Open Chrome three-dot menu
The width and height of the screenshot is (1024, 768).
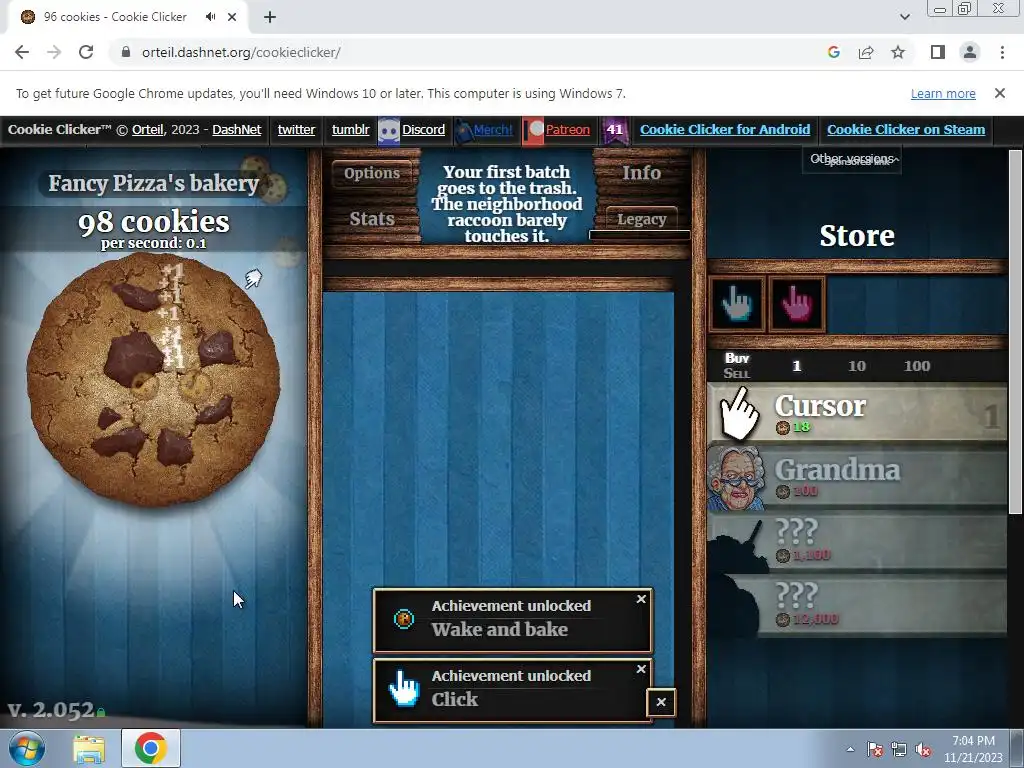click(x=1002, y=52)
